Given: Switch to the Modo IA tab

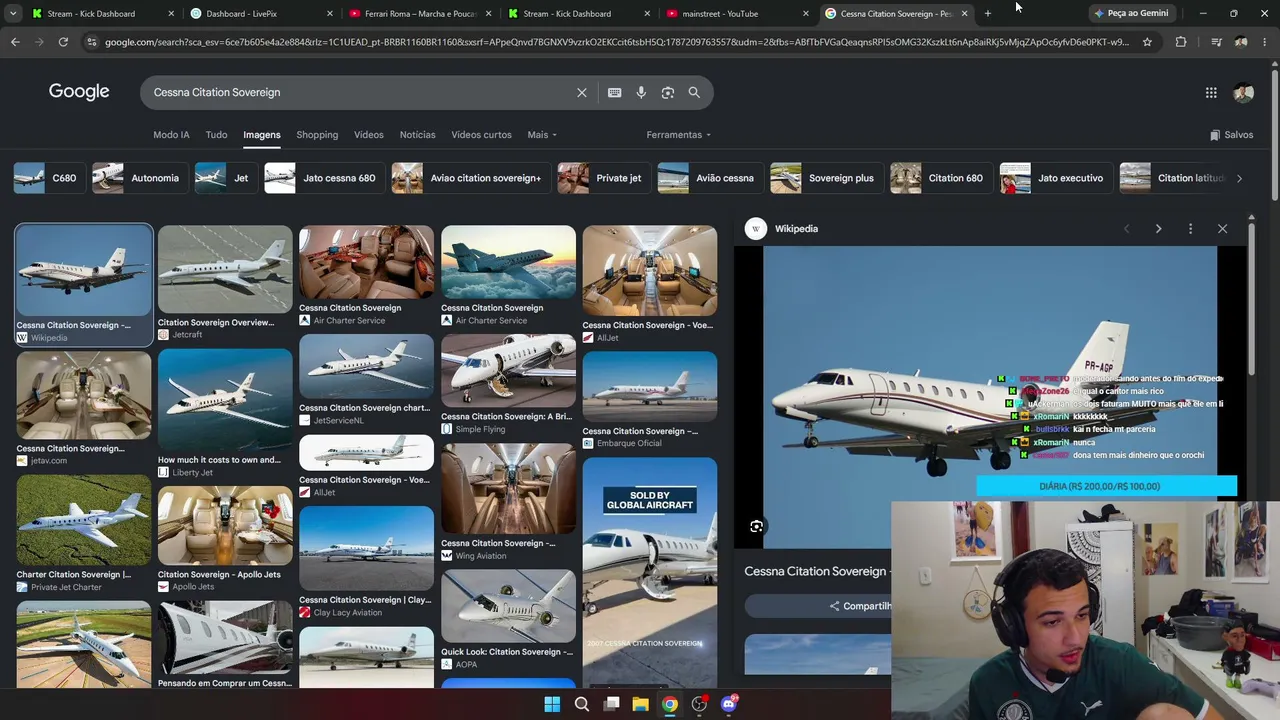Looking at the screenshot, I should tap(171, 135).
